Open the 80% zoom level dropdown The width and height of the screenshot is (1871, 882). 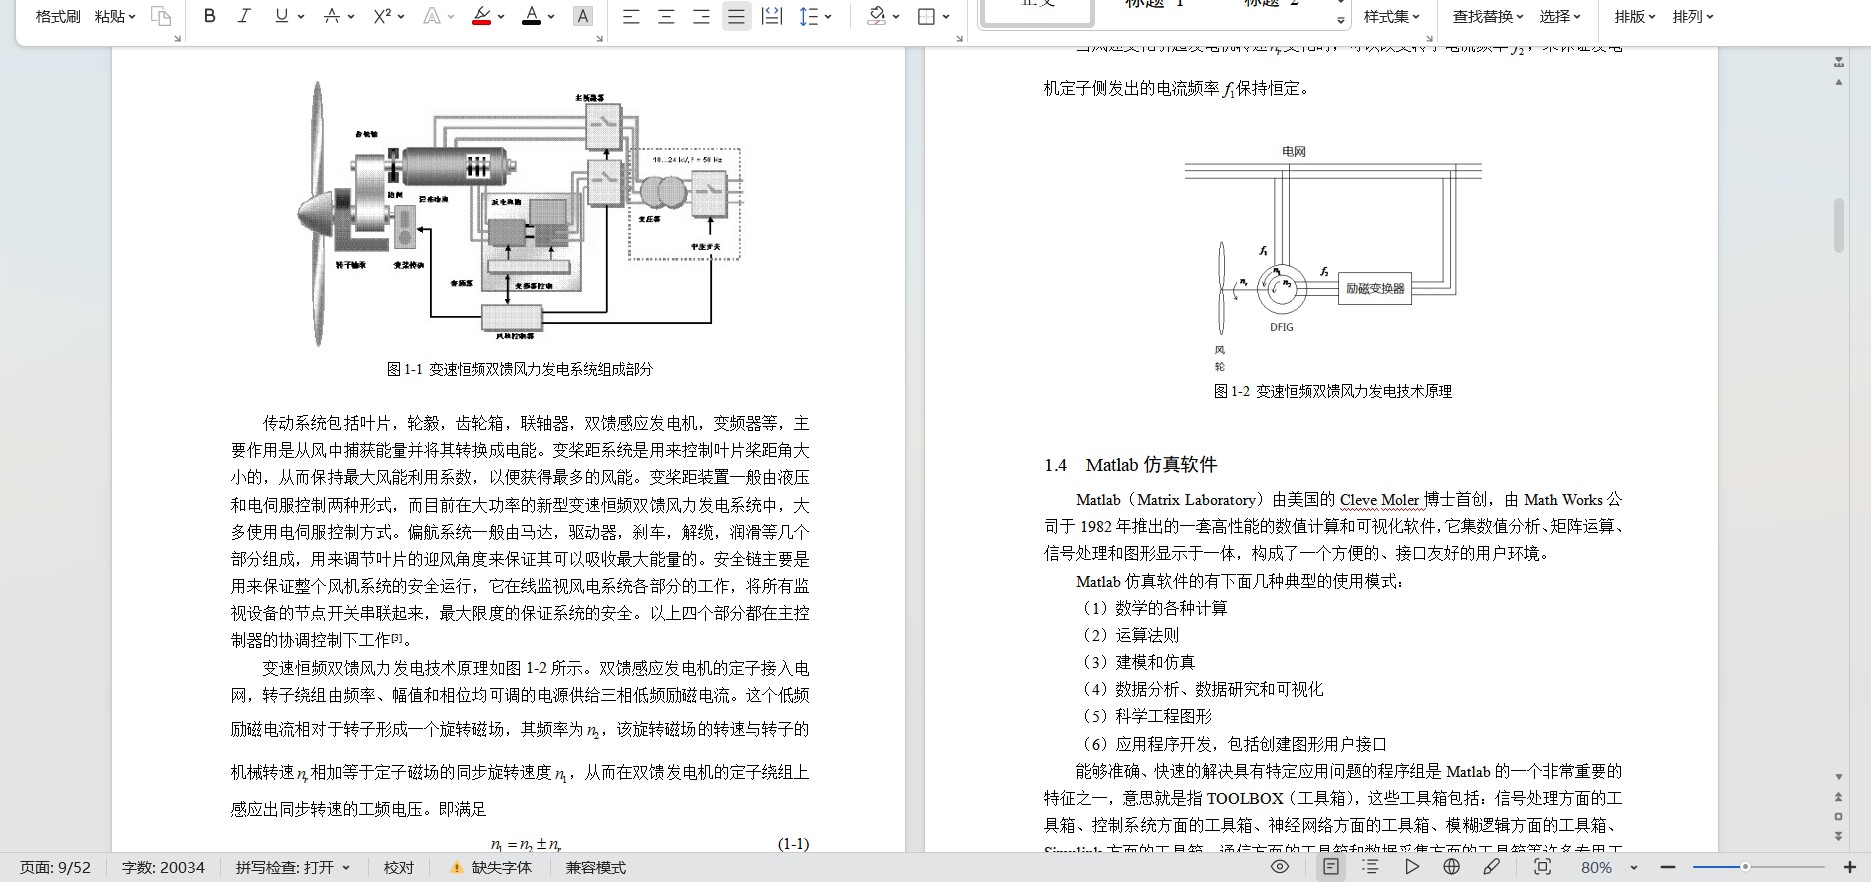(x=1609, y=867)
